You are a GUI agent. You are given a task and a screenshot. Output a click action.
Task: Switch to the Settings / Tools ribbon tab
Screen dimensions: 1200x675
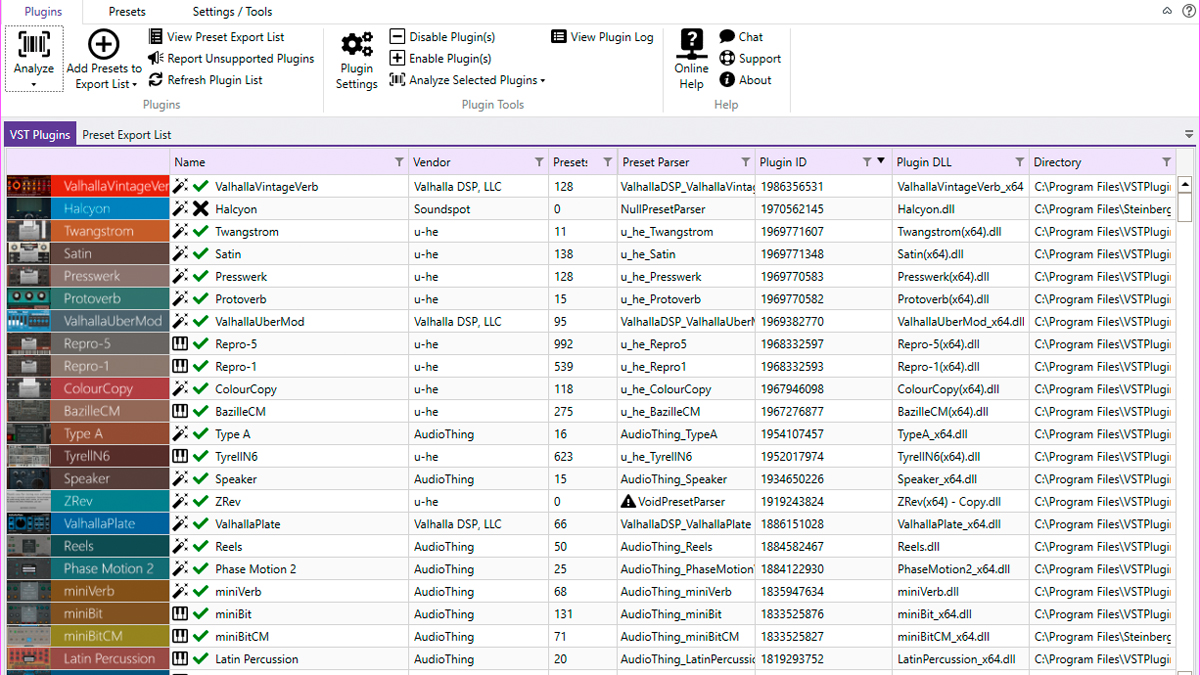(232, 12)
